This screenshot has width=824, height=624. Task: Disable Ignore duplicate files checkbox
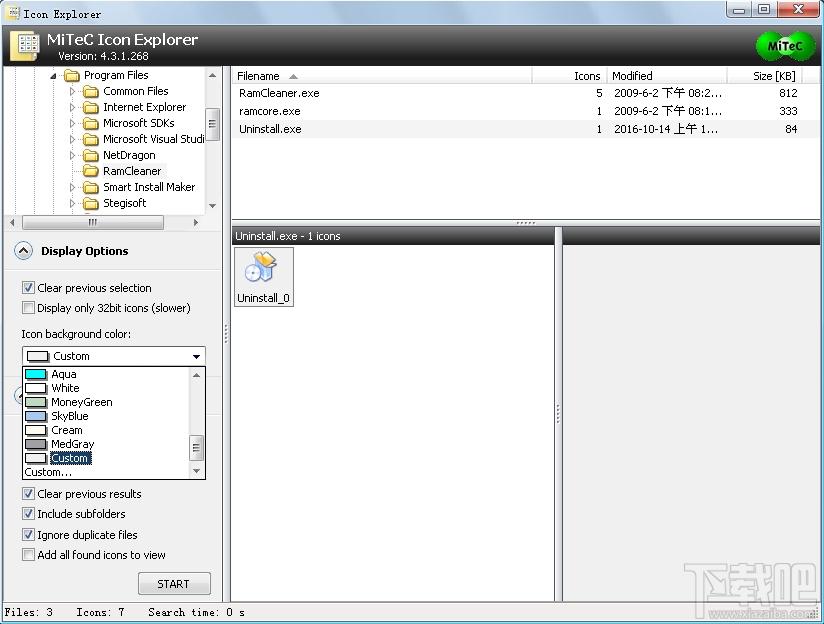pos(28,535)
